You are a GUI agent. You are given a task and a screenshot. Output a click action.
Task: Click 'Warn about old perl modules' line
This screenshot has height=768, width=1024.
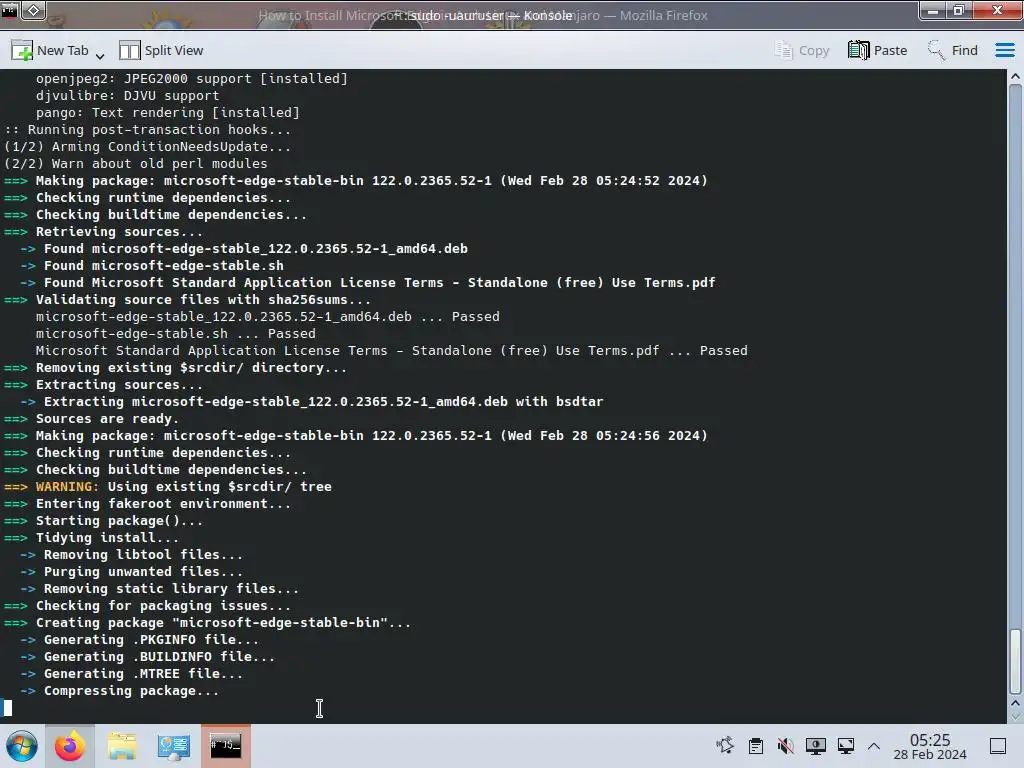pos(136,163)
